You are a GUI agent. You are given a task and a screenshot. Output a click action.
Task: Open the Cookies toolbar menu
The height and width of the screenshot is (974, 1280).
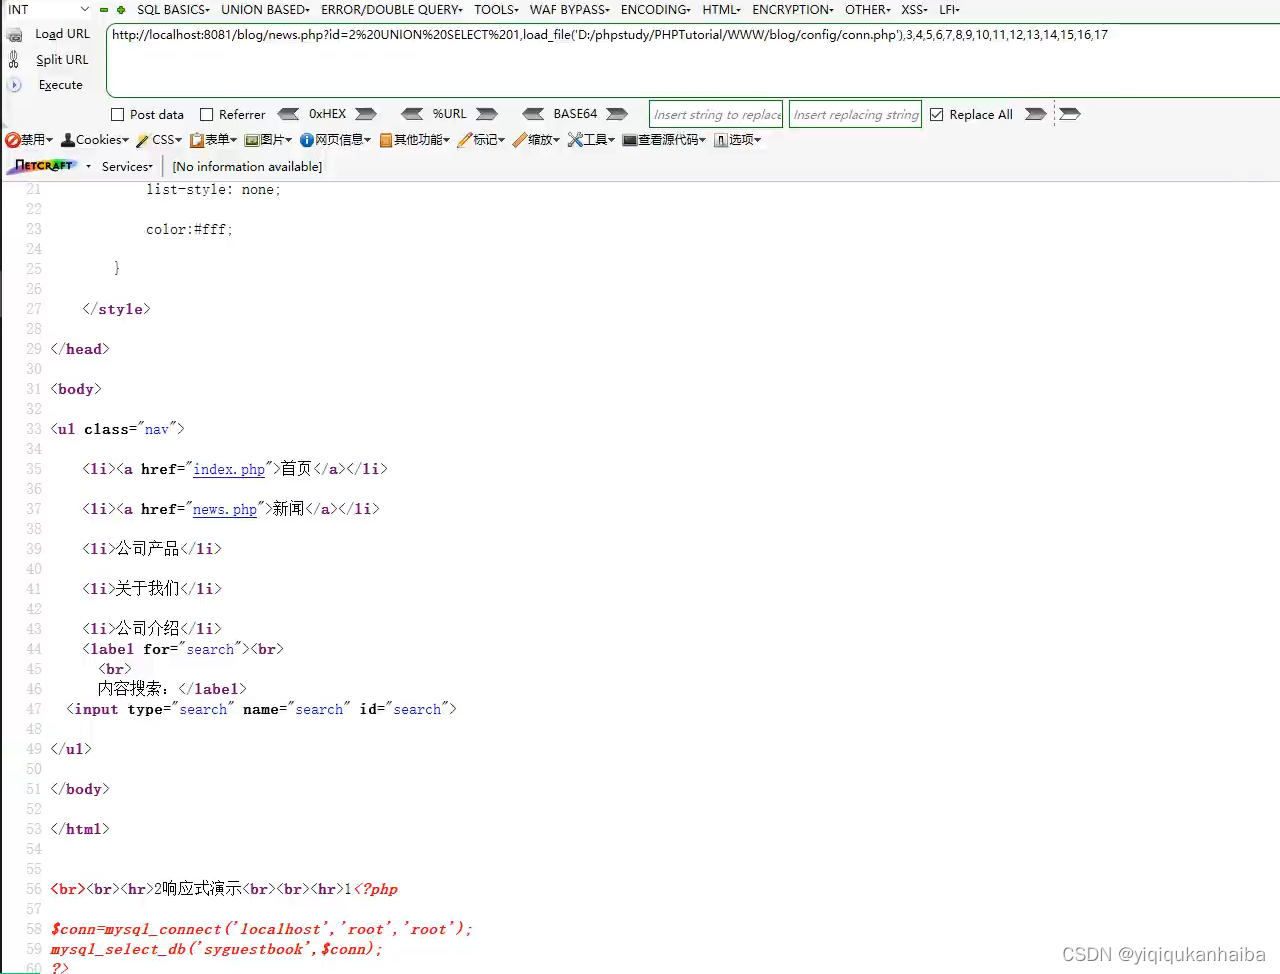pyautogui.click(x=95, y=140)
